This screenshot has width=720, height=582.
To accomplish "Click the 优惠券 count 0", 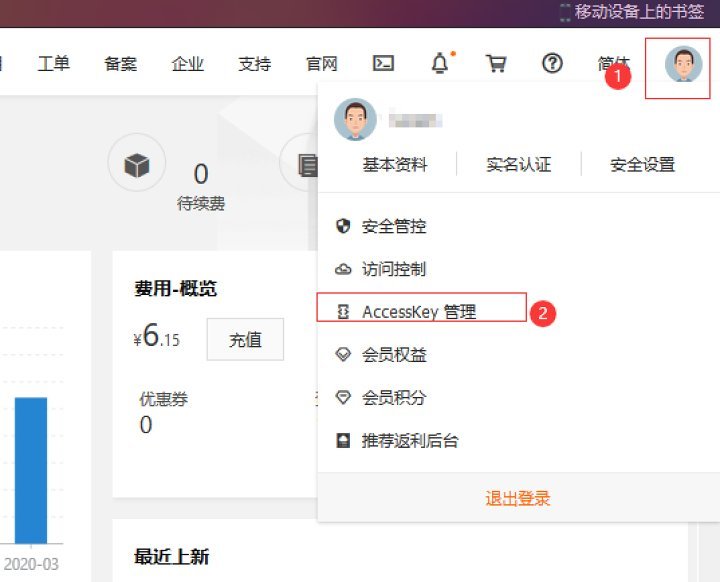I will click(146, 424).
